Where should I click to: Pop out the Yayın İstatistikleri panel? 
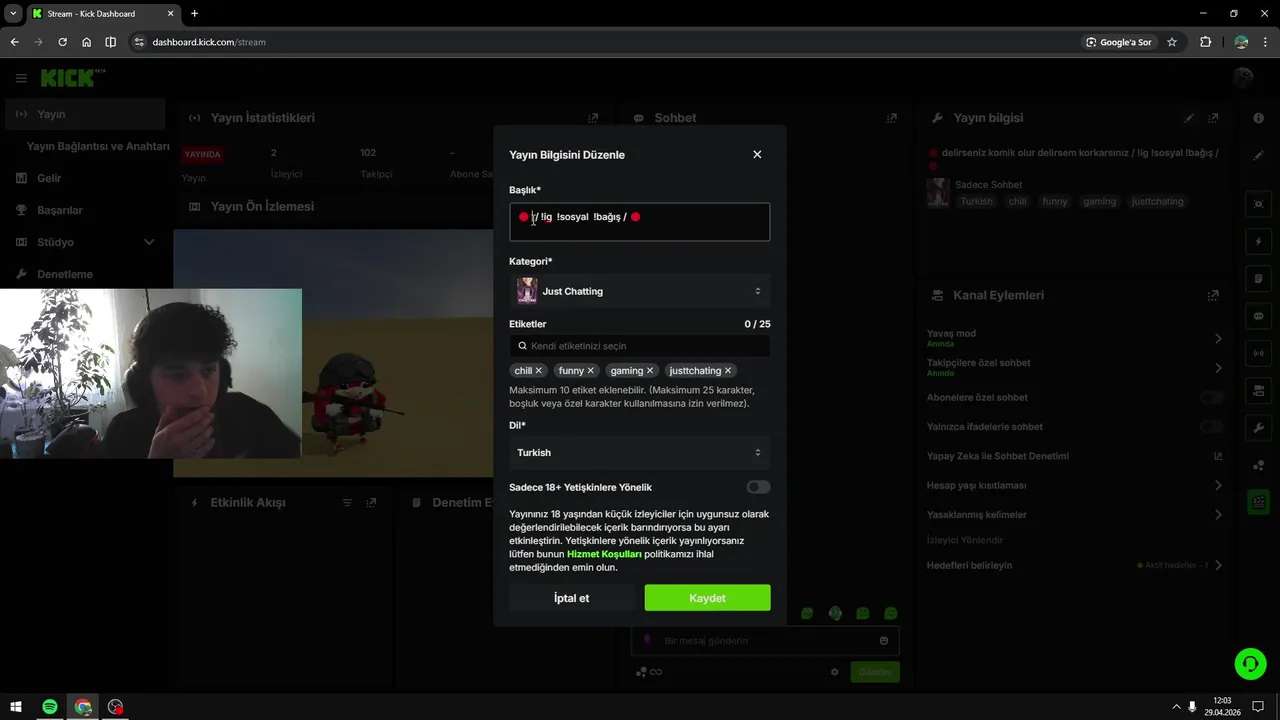(x=593, y=118)
